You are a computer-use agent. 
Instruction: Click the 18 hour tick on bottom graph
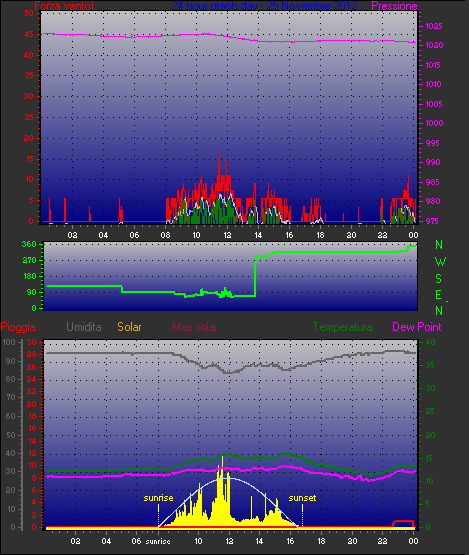pyautogui.click(x=321, y=541)
